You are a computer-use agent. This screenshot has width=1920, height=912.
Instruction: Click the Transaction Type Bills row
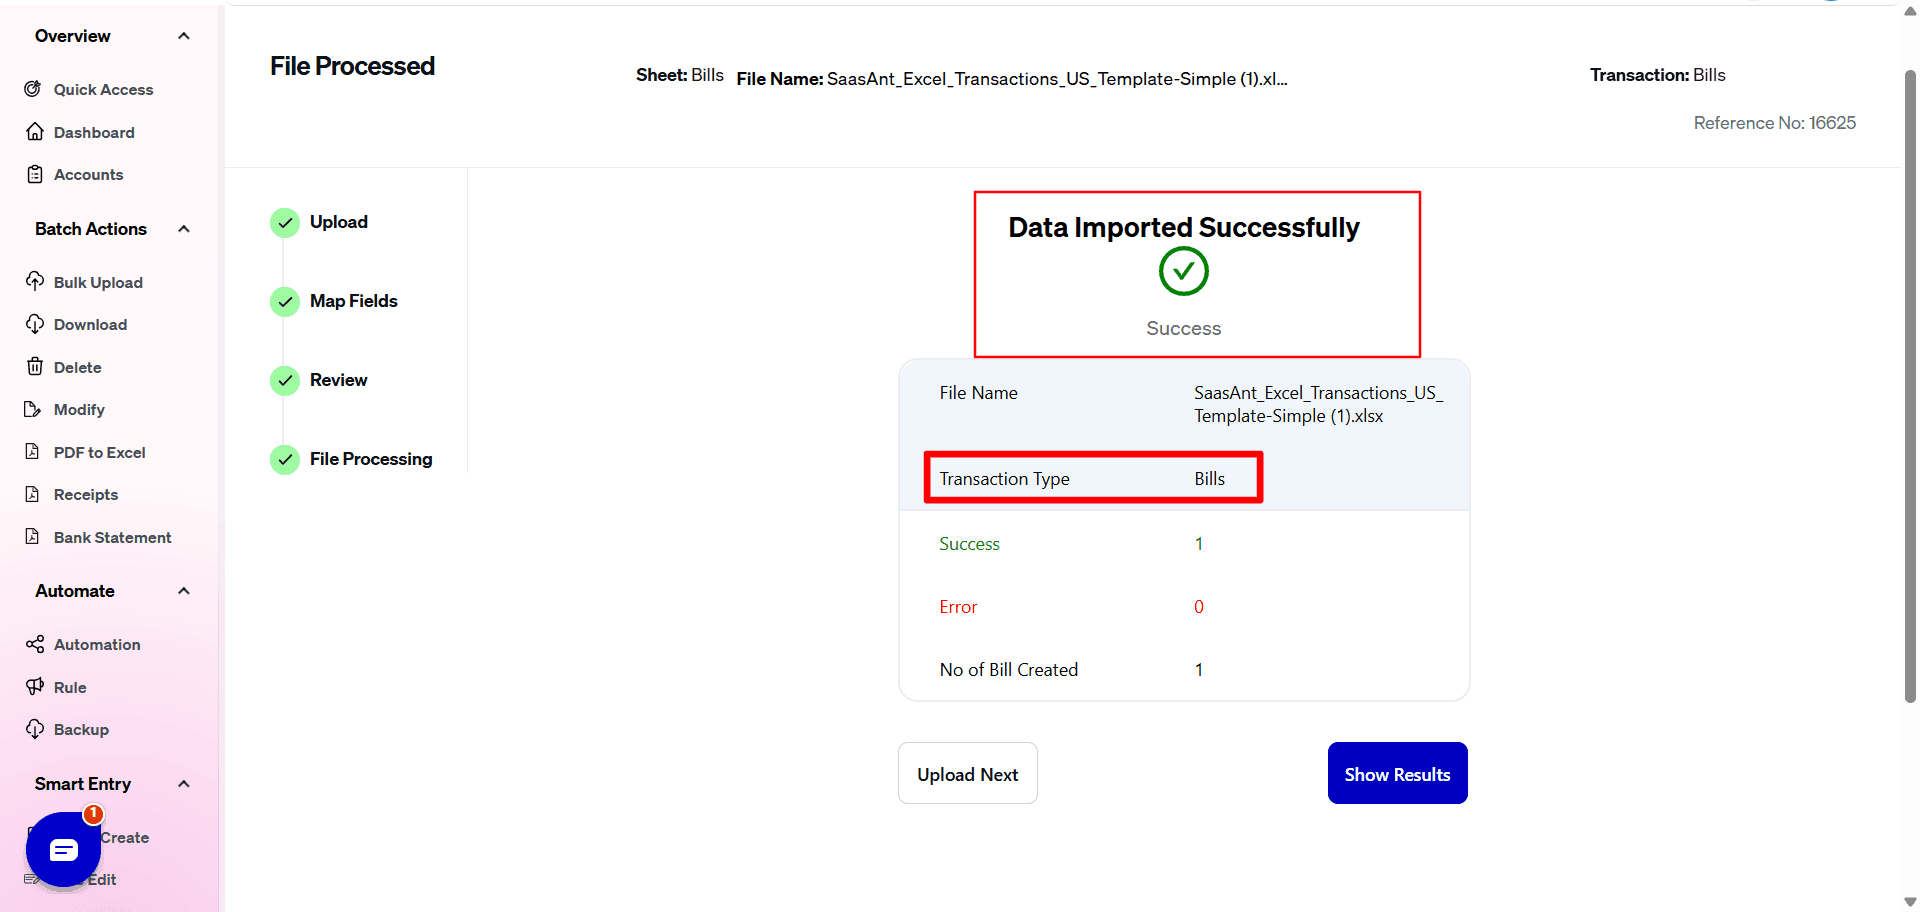click(1093, 478)
